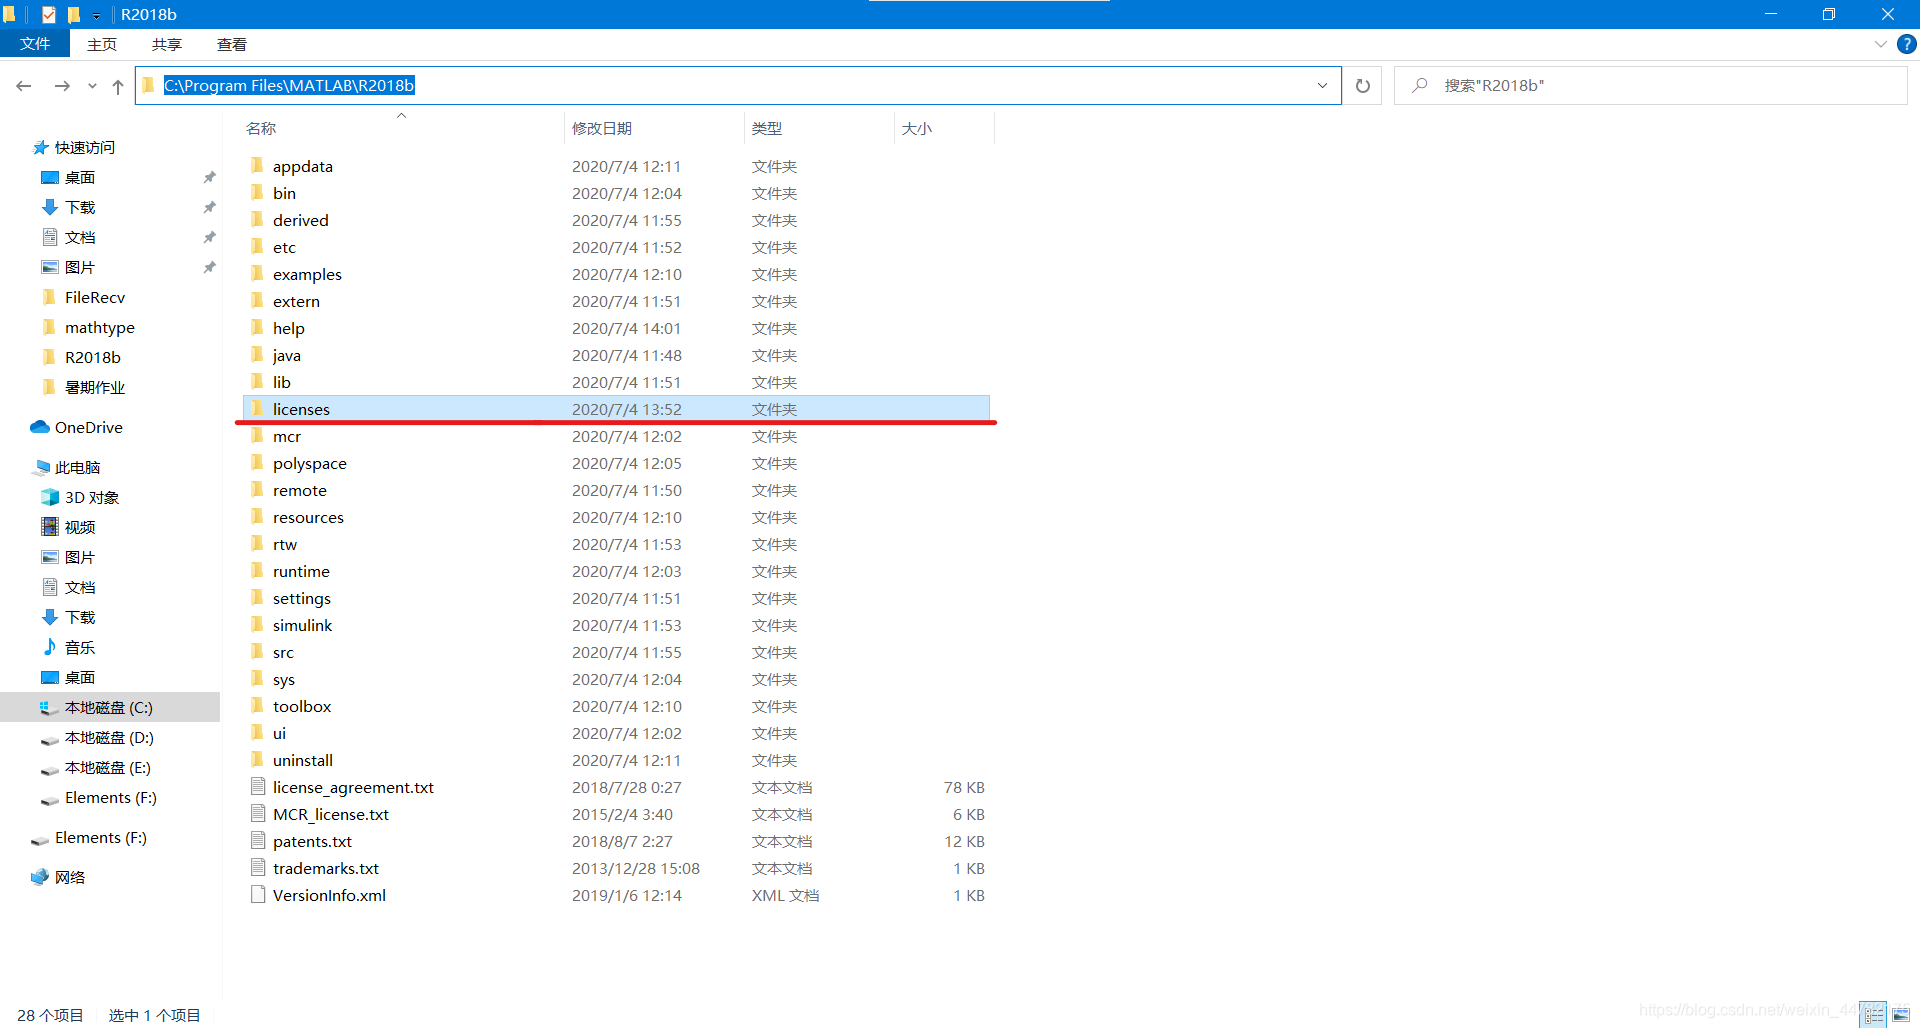Open mathtype folder in sidebar
This screenshot has width=1920, height=1028.
99,328
